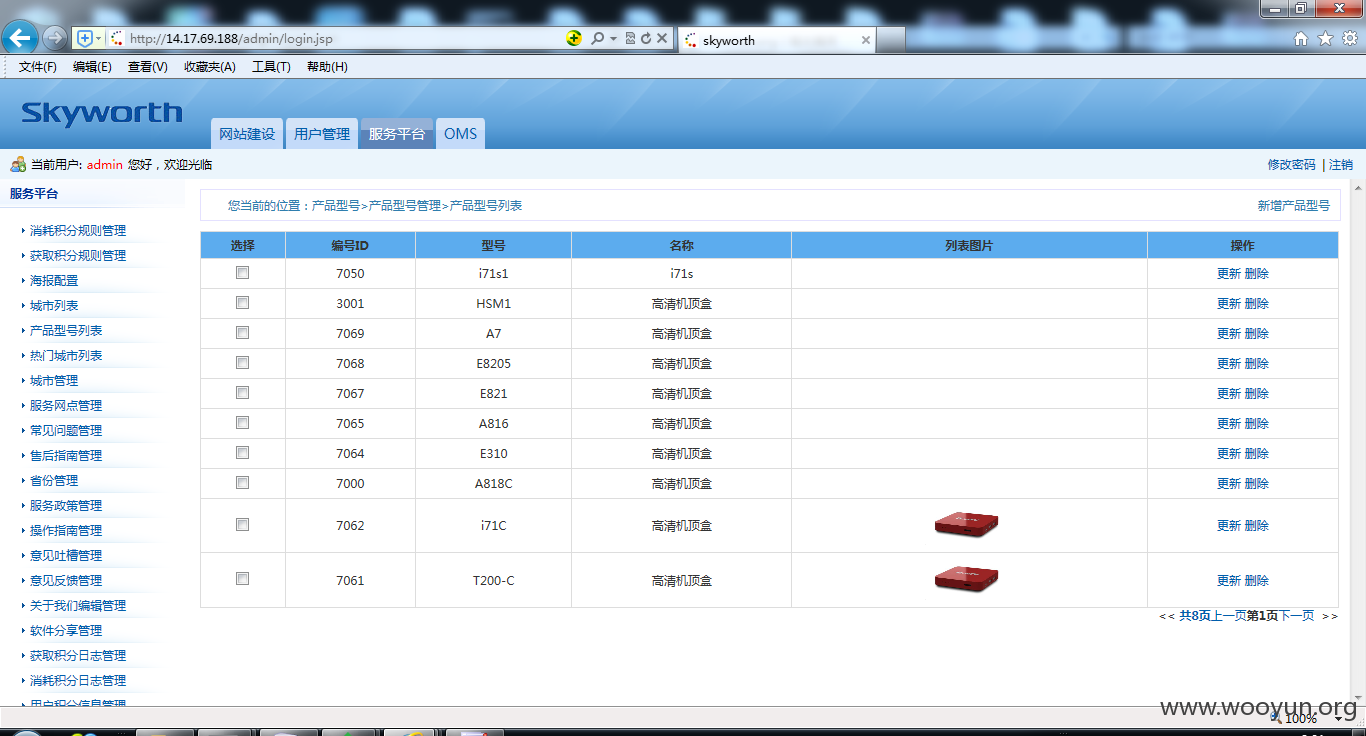
Task: Click the green plus add-on icon in address bar
Action: pos(574,38)
